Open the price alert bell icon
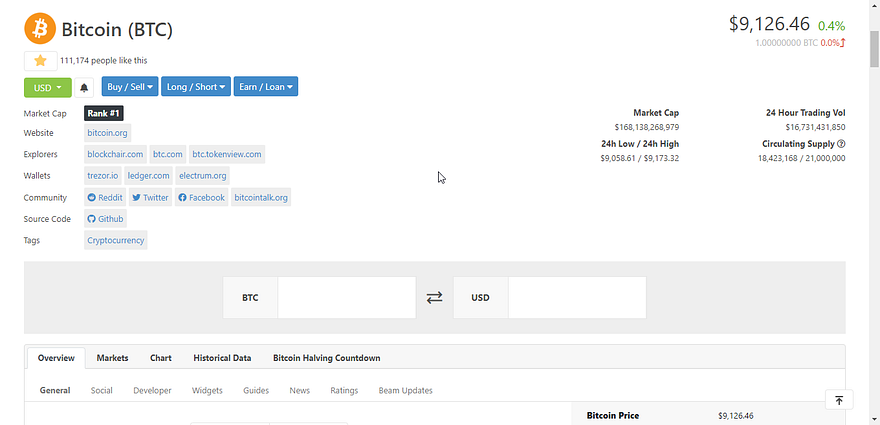 84,88
